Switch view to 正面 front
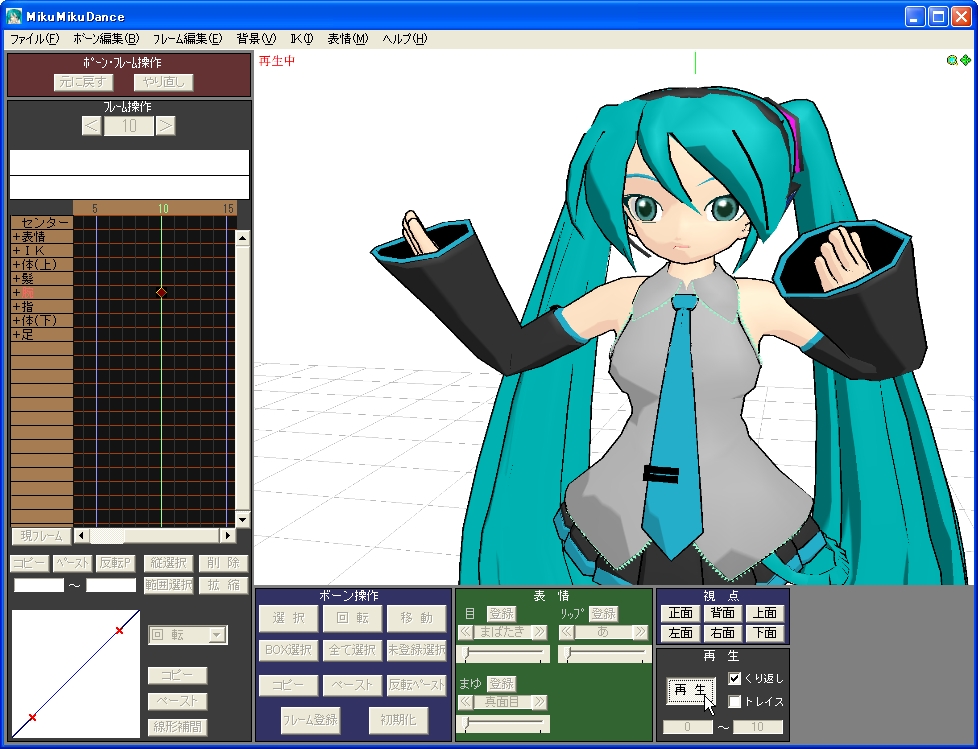The height and width of the screenshot is (749, 978). click(x=680, y=613)
